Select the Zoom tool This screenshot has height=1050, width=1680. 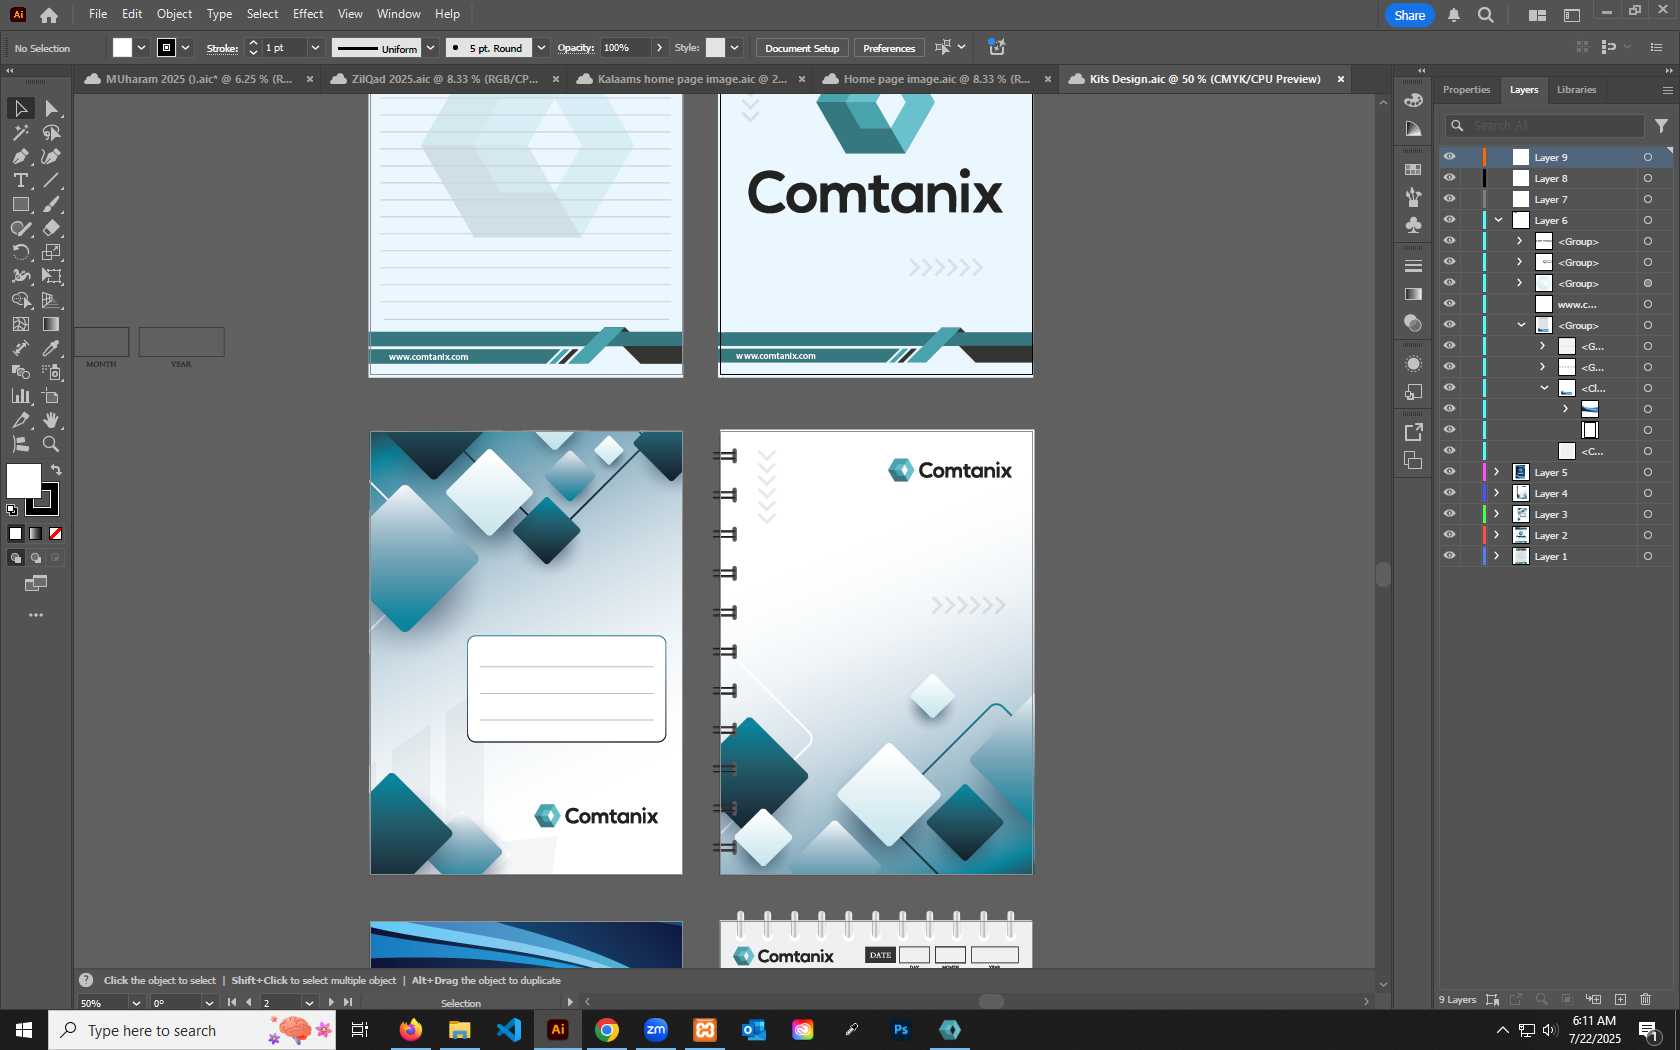[52, 444]
